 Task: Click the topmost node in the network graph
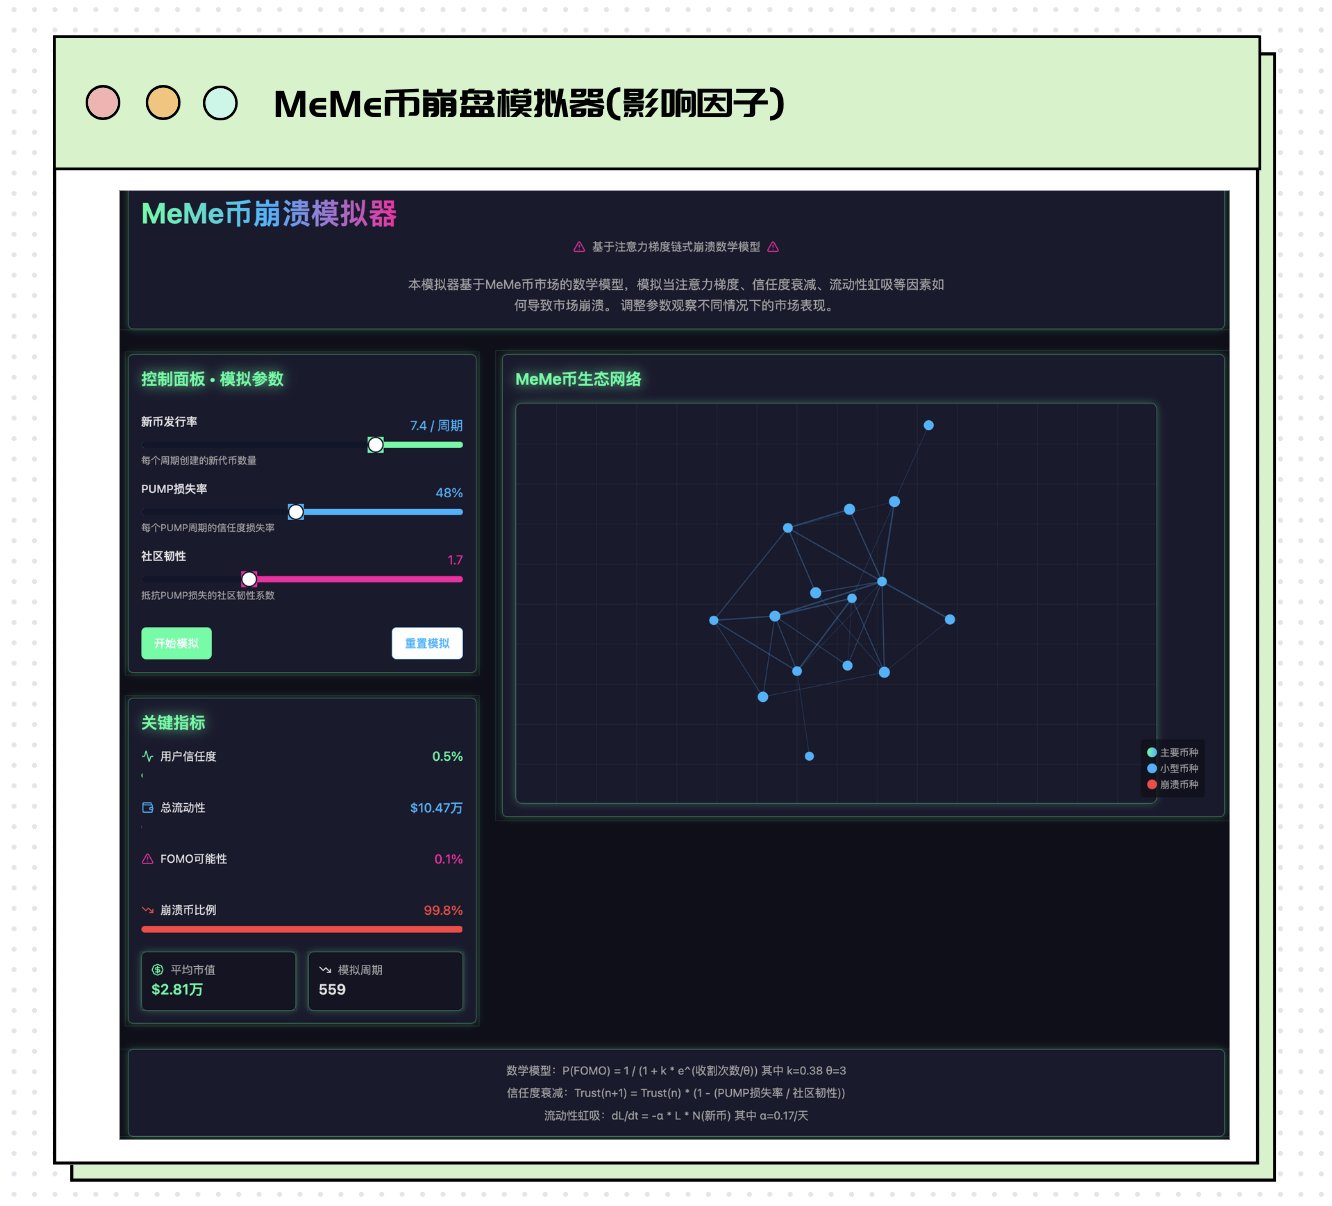coord(928,425)
